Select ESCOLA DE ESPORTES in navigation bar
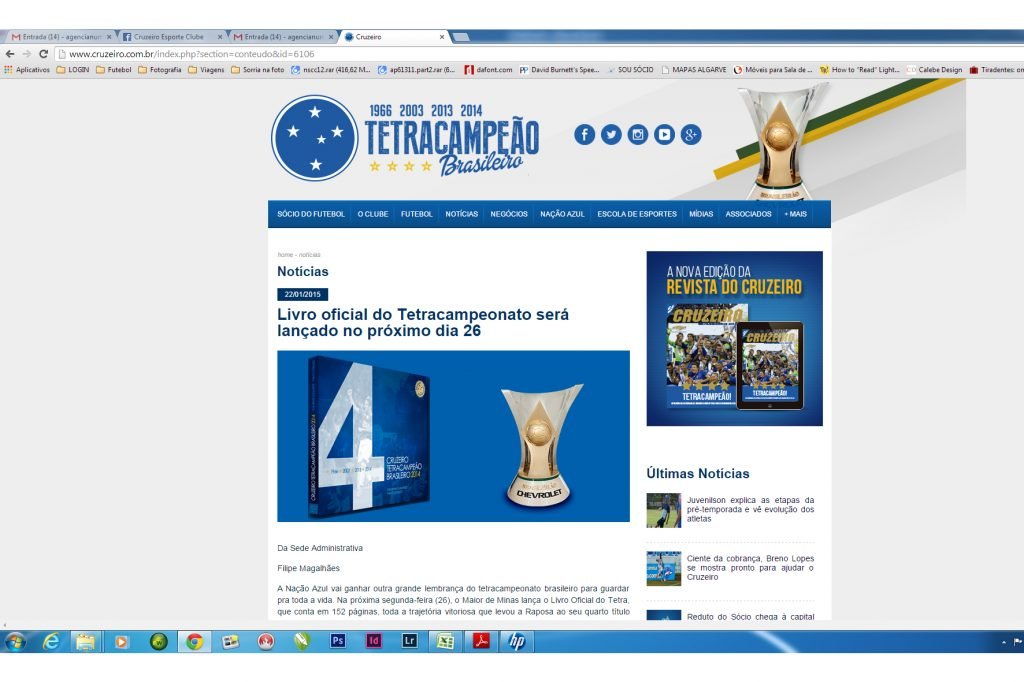The image size is (1024, 682). point(636,214)
